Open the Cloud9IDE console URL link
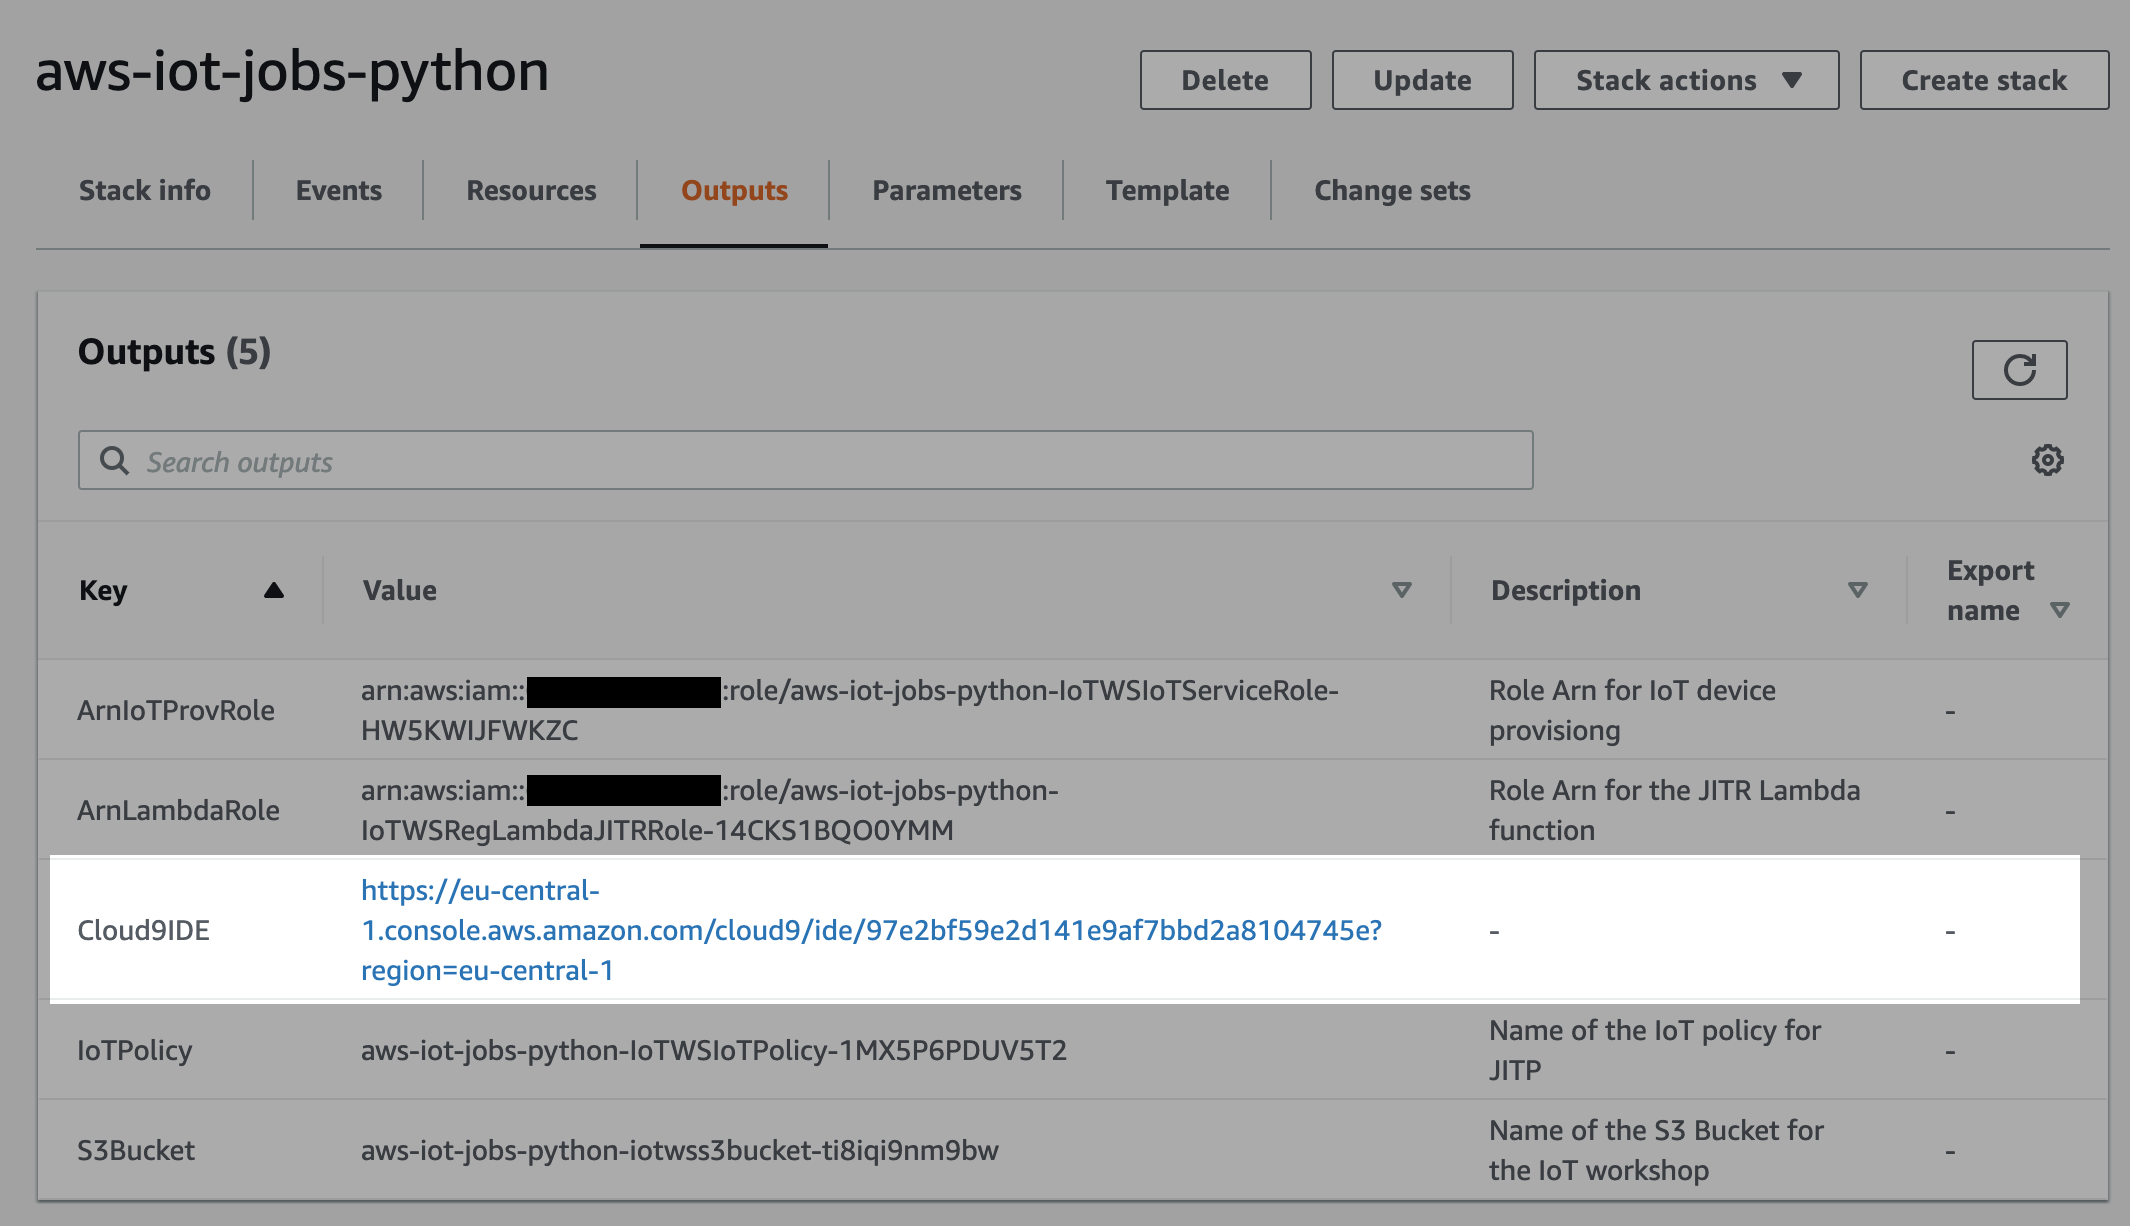 click(870, 930)
